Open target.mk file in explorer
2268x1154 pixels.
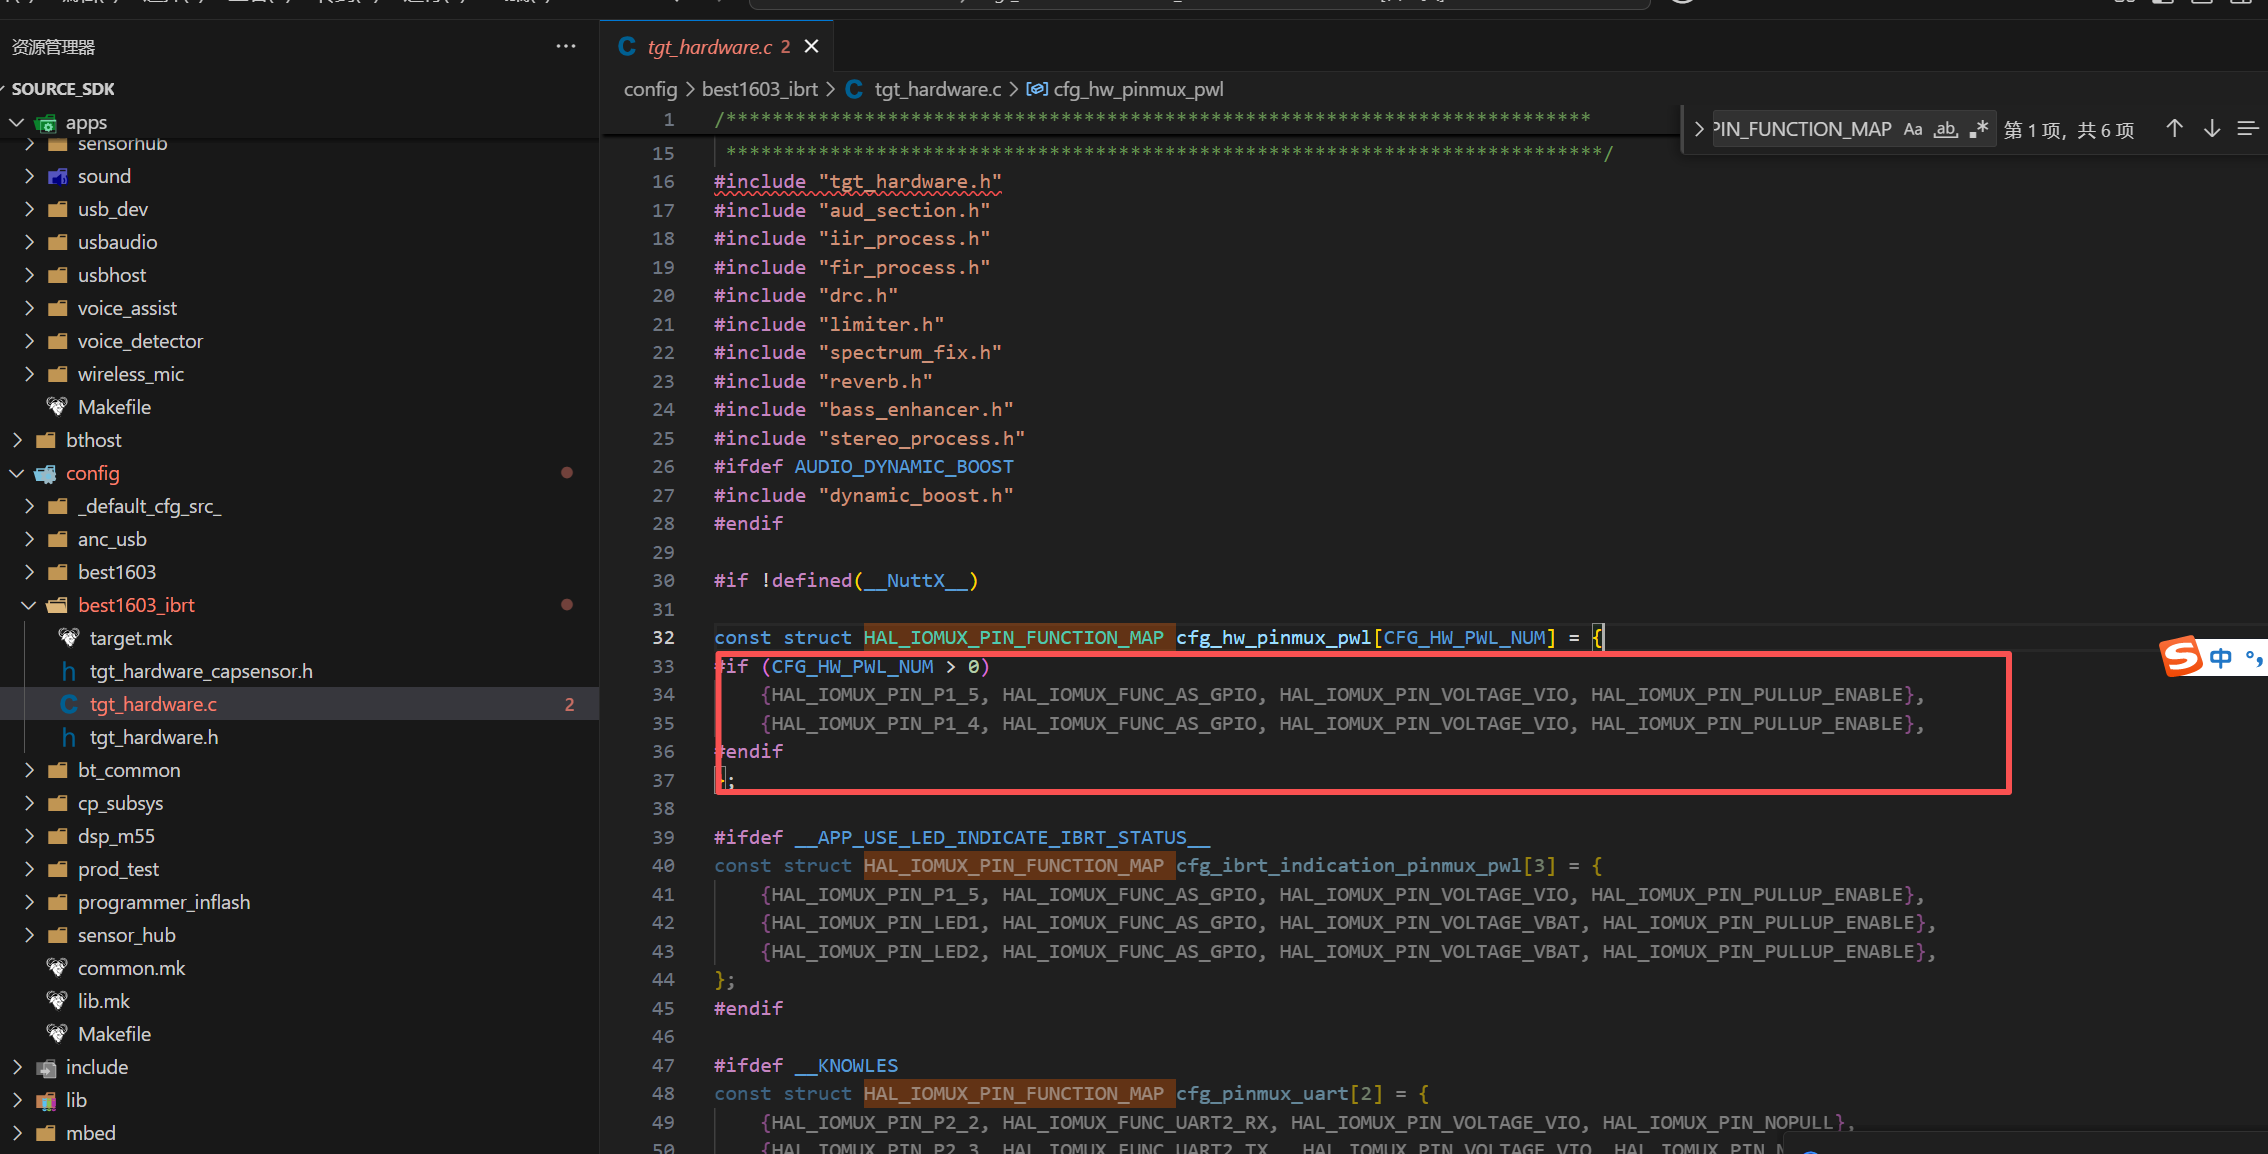[x=131, y=638]
